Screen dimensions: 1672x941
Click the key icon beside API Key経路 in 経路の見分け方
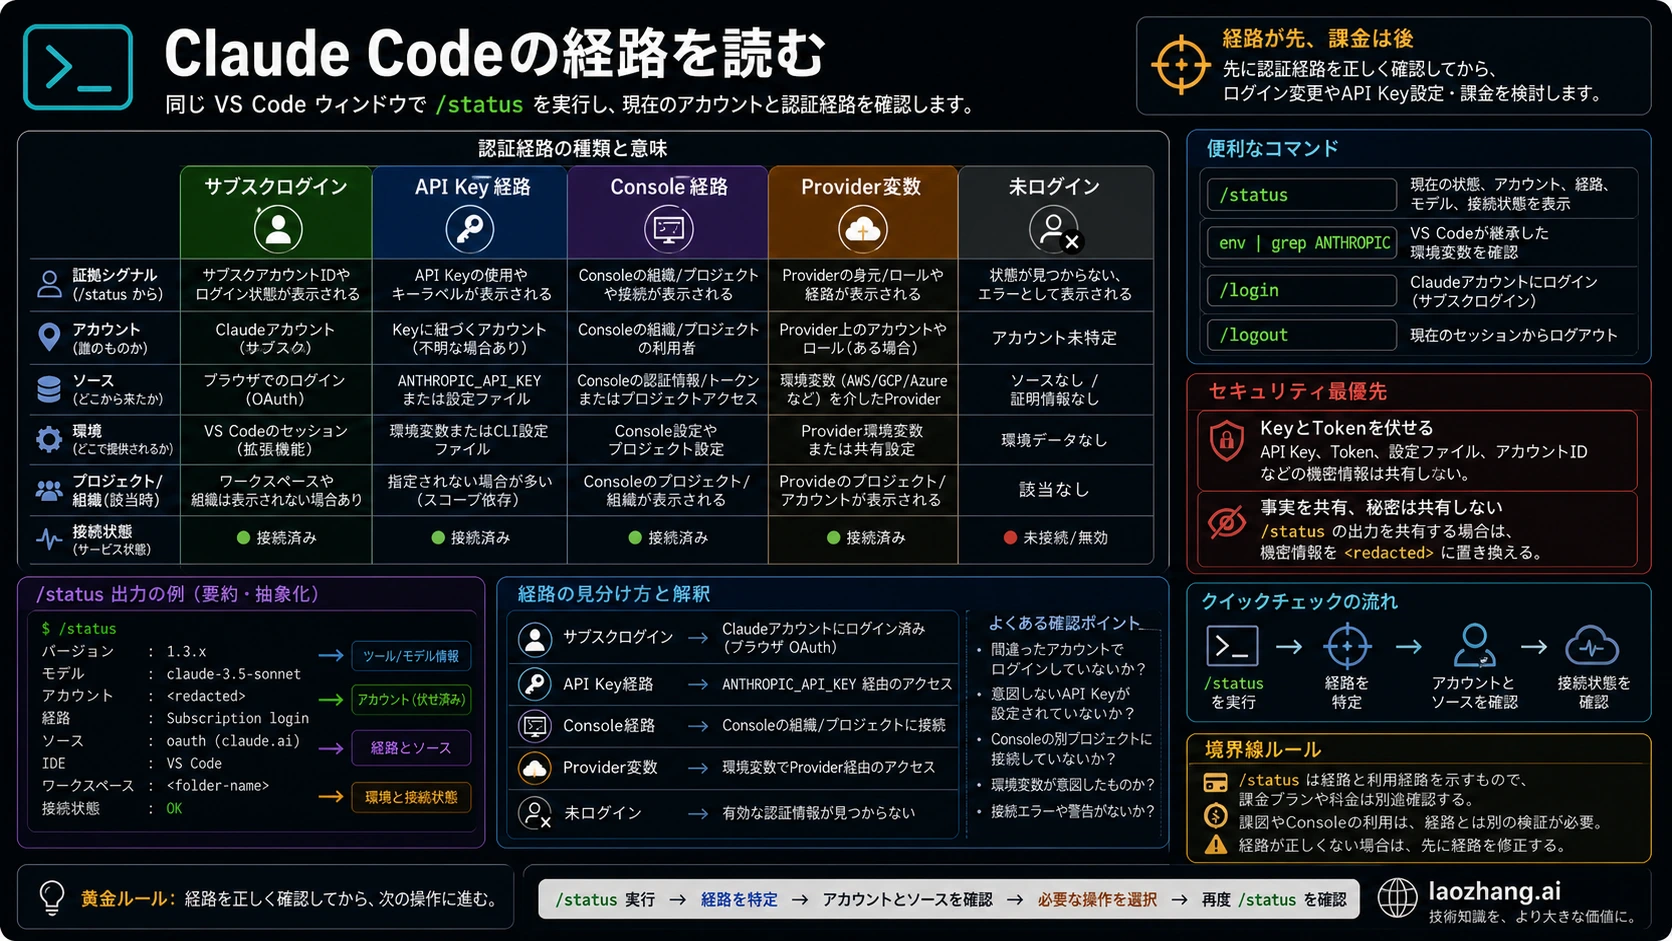(535, 684)
